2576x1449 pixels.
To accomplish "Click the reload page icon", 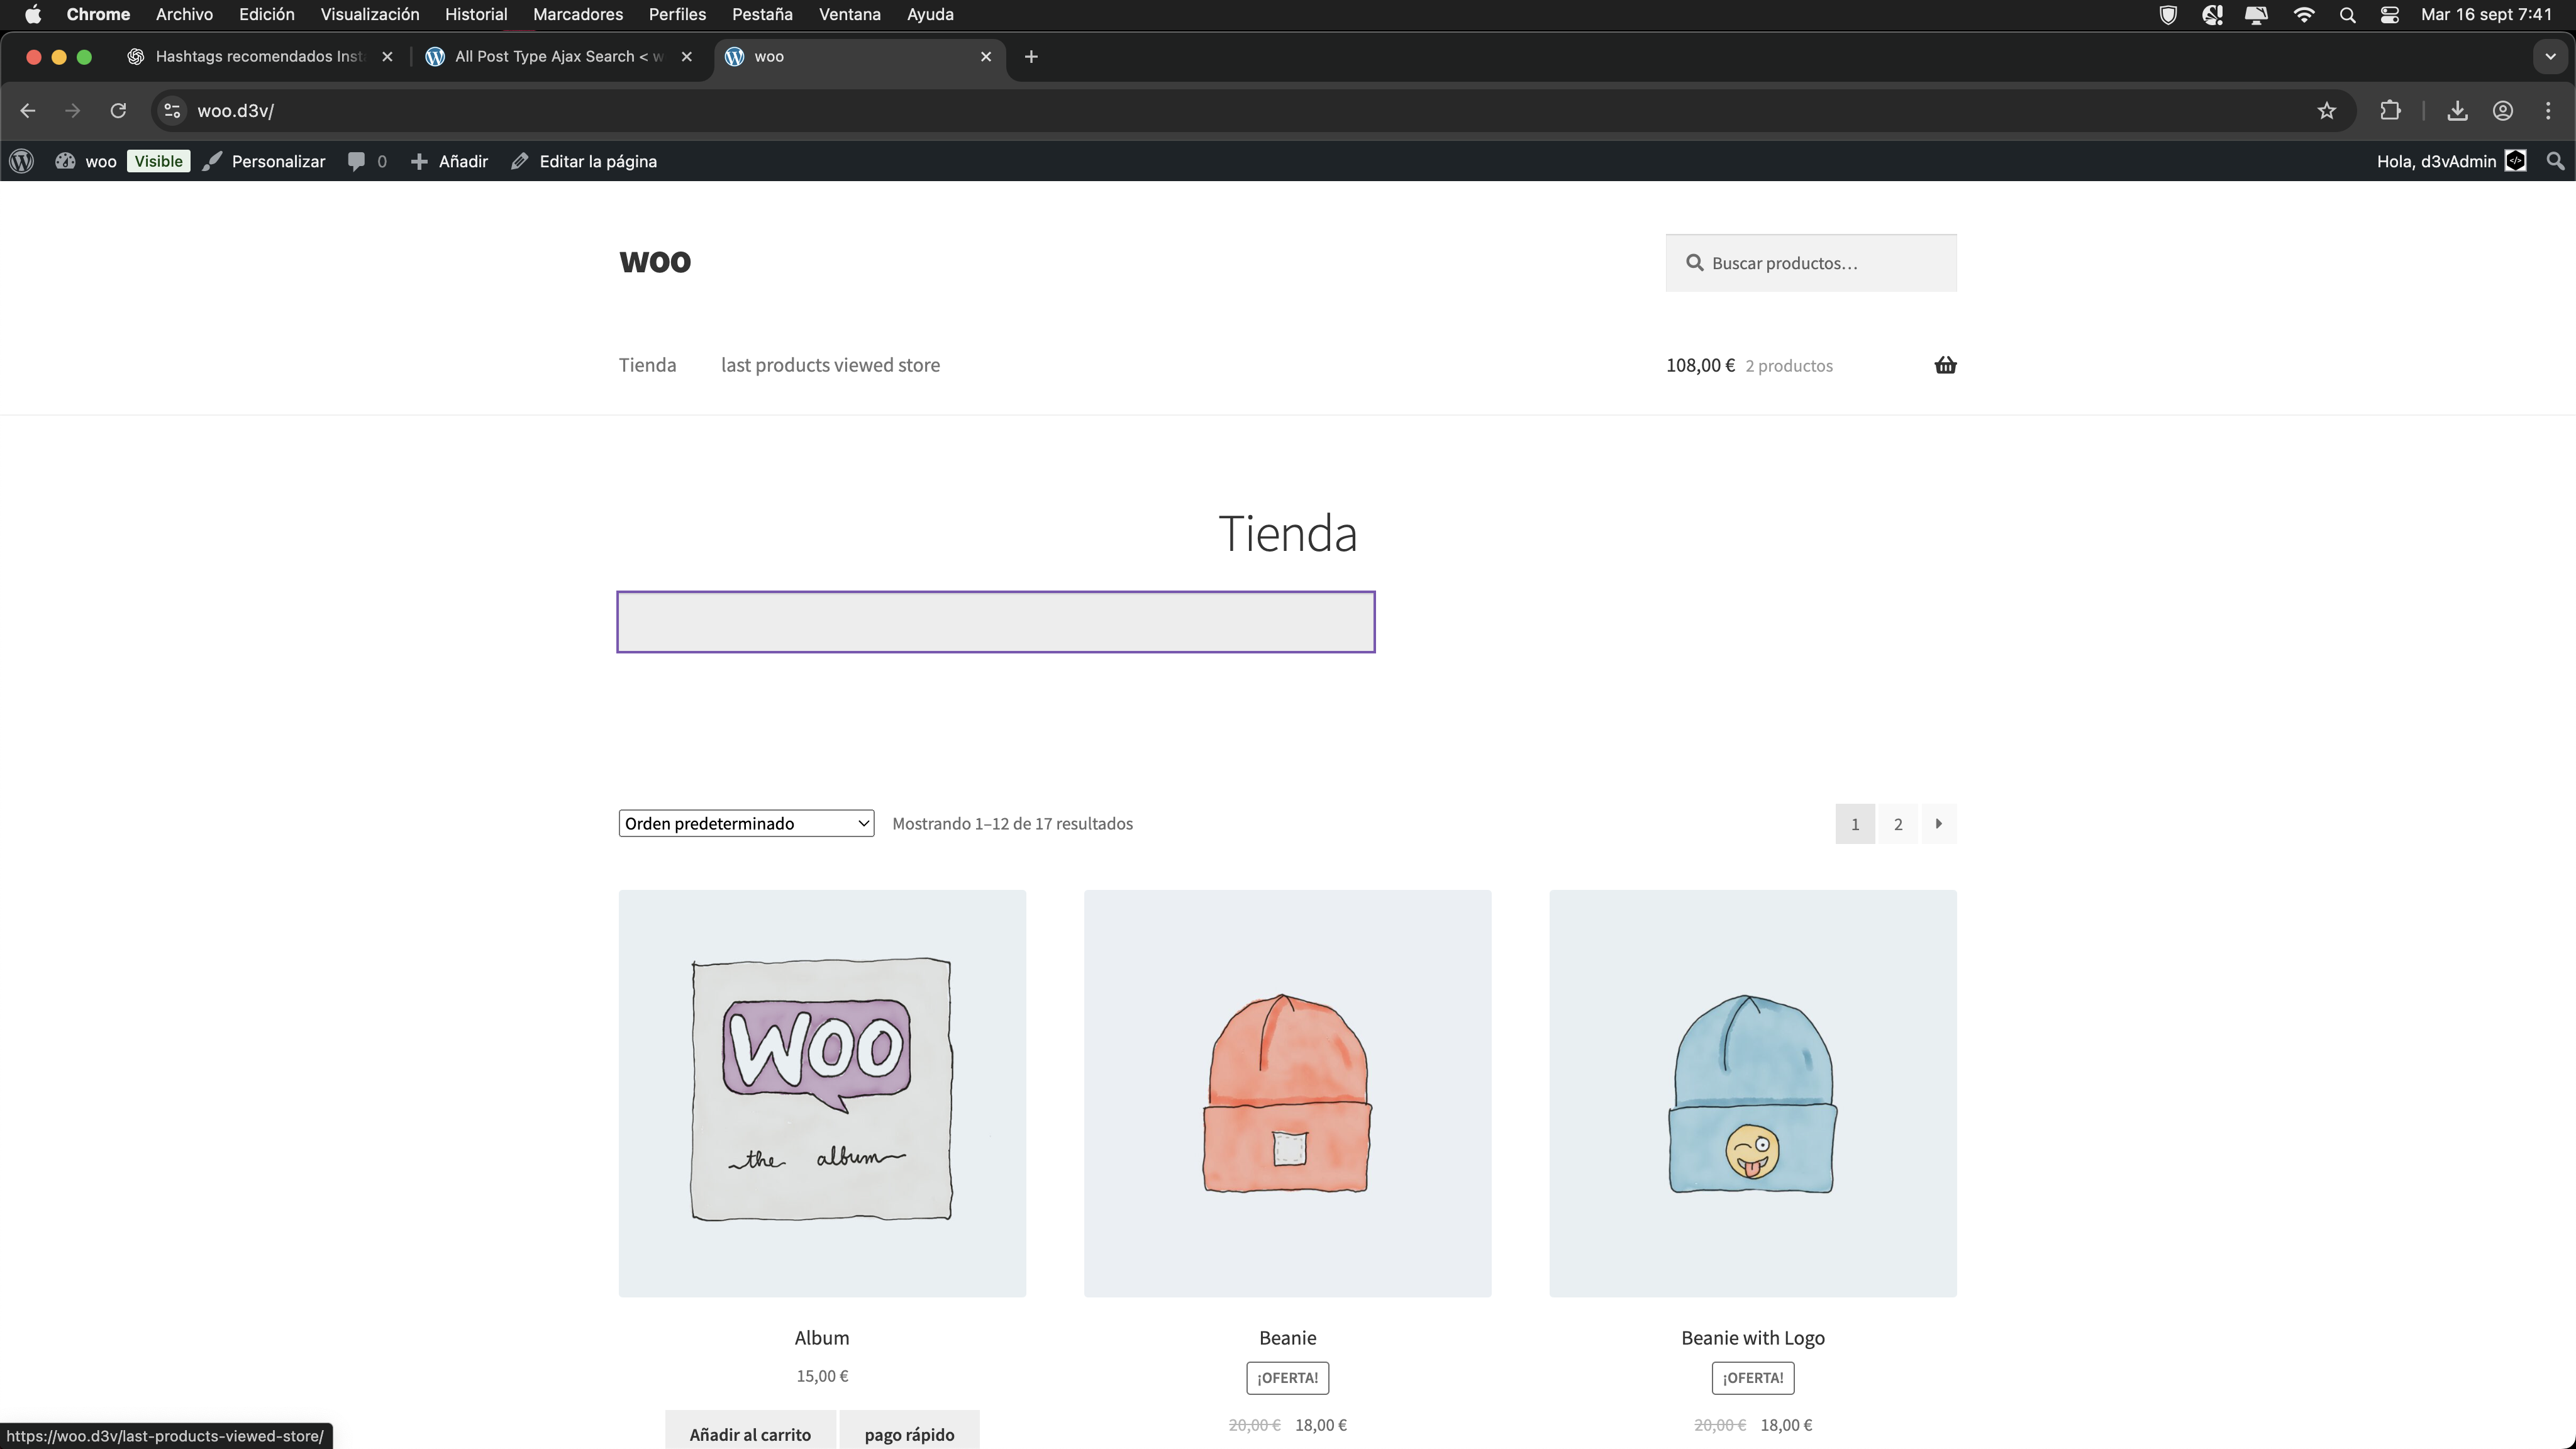I will pos(118,110).
